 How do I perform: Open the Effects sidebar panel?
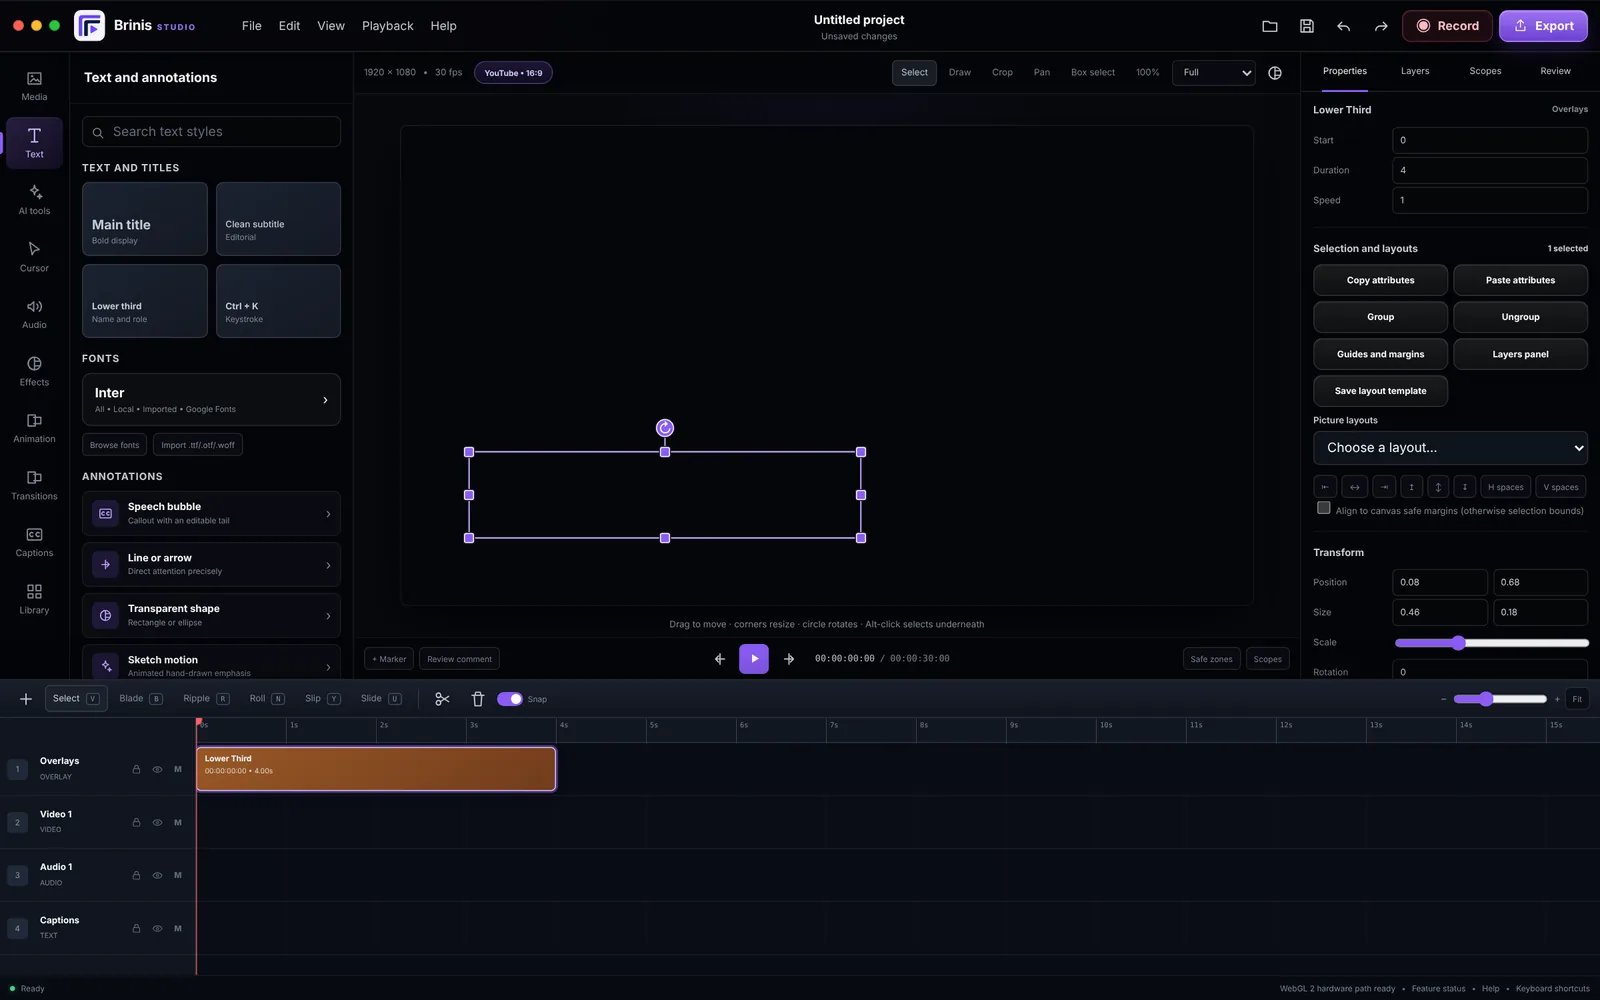click(34, 371)
